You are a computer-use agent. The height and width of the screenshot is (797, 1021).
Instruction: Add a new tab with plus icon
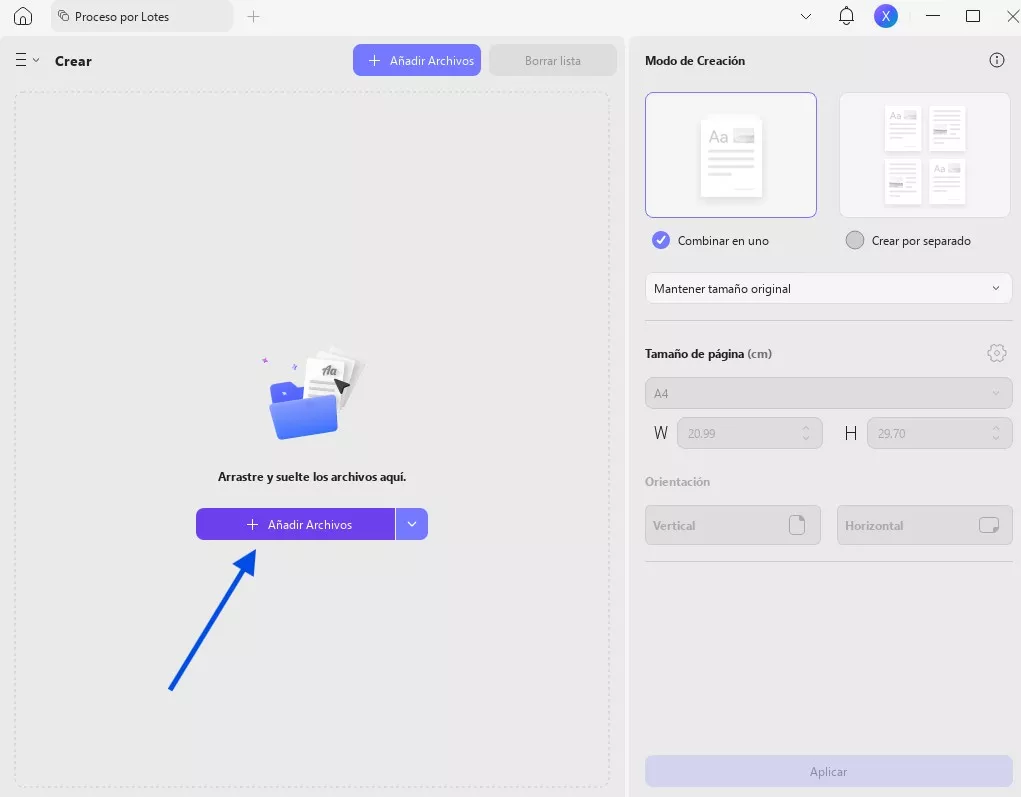[x=253, y=16]
